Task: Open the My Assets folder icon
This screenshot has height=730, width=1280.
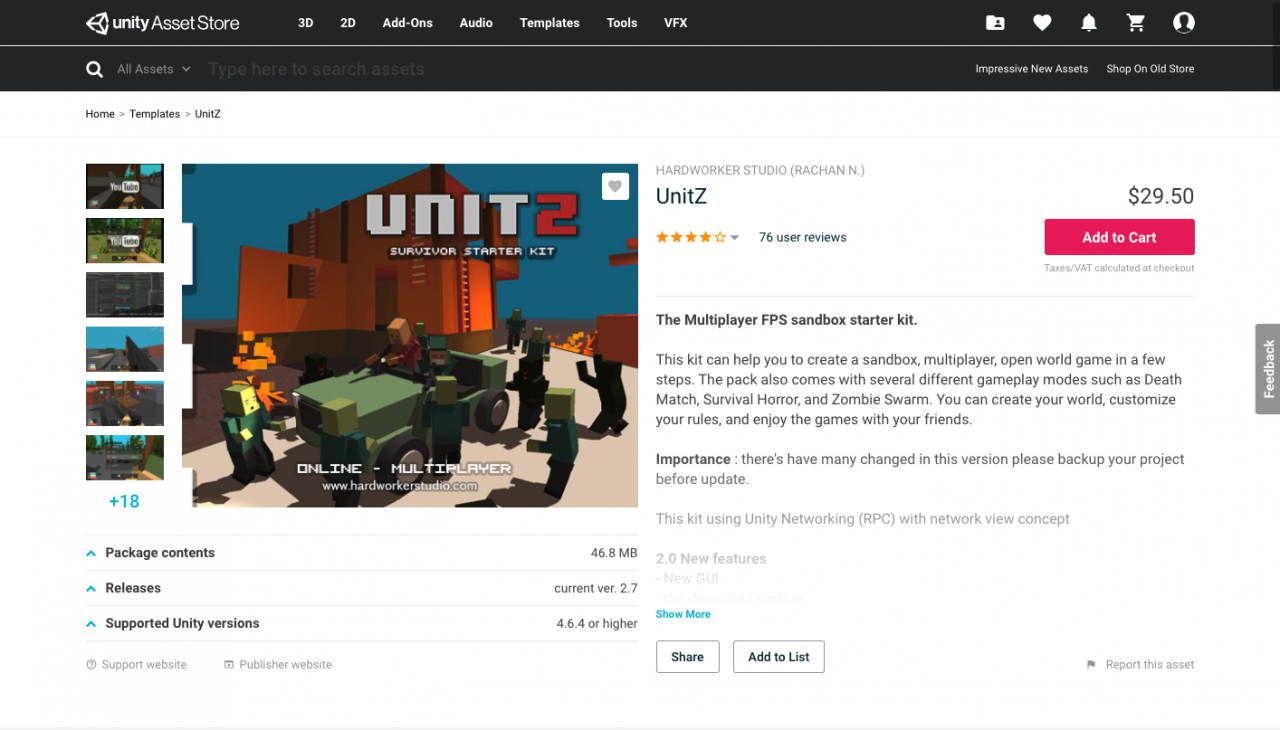Action: click(995, 23)
